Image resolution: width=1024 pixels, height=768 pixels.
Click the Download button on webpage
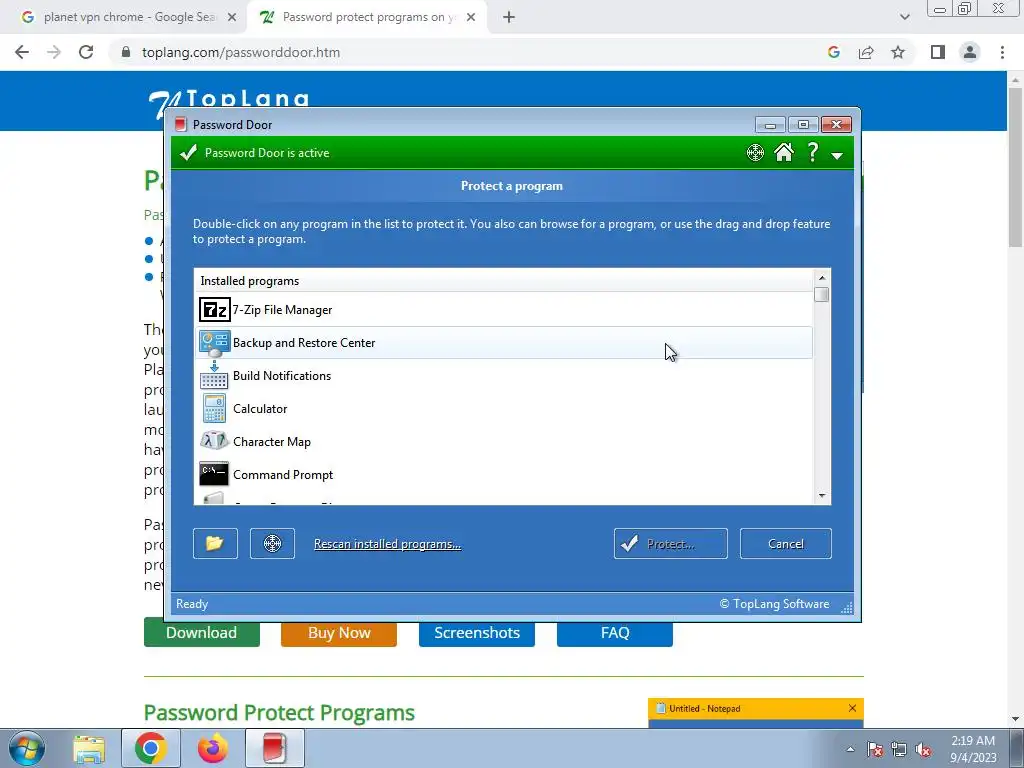point(202,632)
